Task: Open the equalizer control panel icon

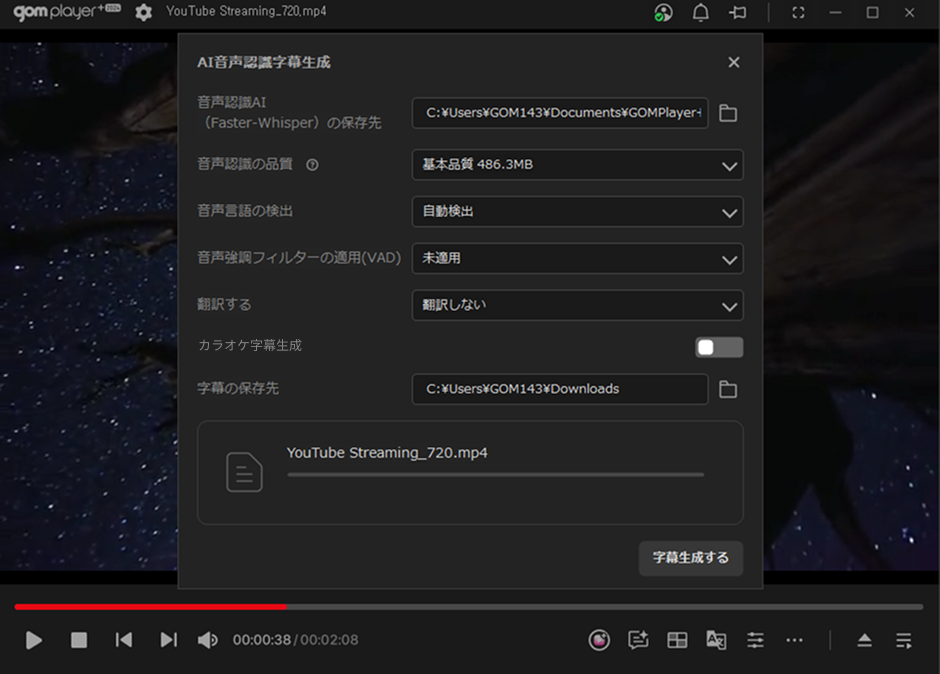Action: tap(755, 640)
